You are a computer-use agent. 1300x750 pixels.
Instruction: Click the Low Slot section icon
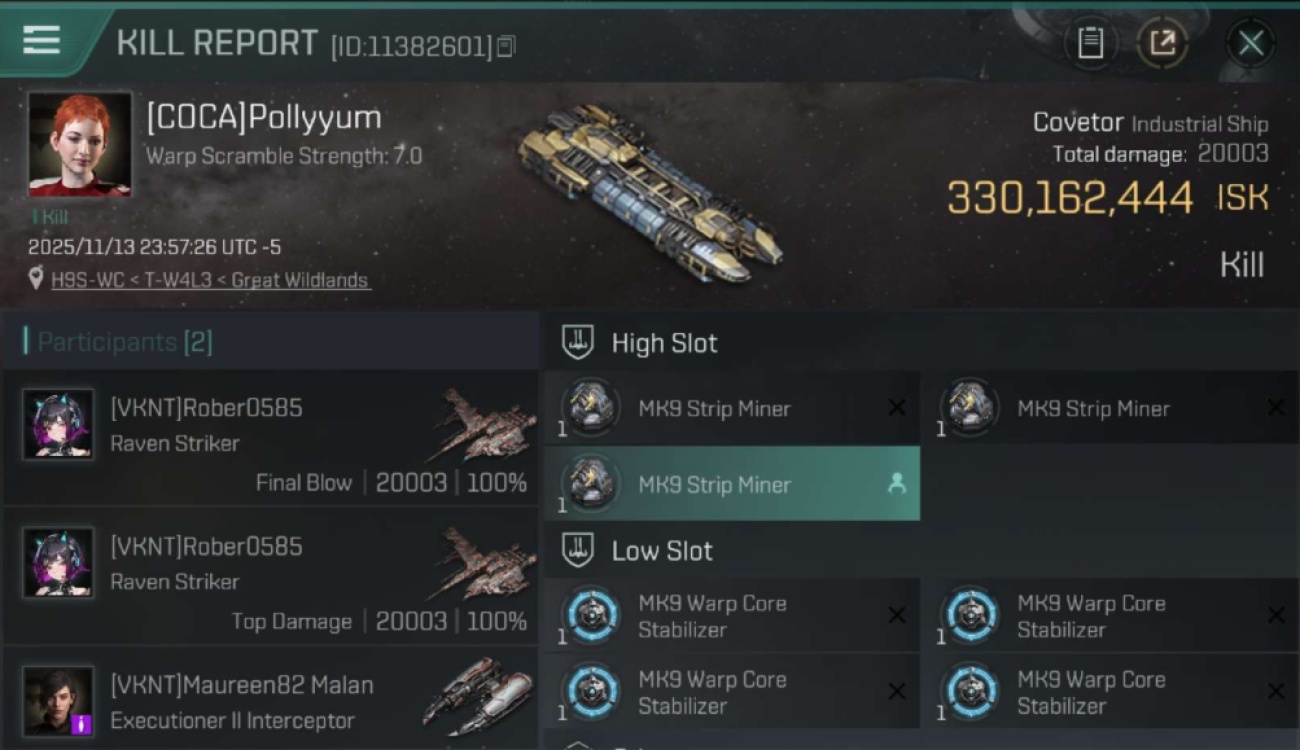[578, 550]
